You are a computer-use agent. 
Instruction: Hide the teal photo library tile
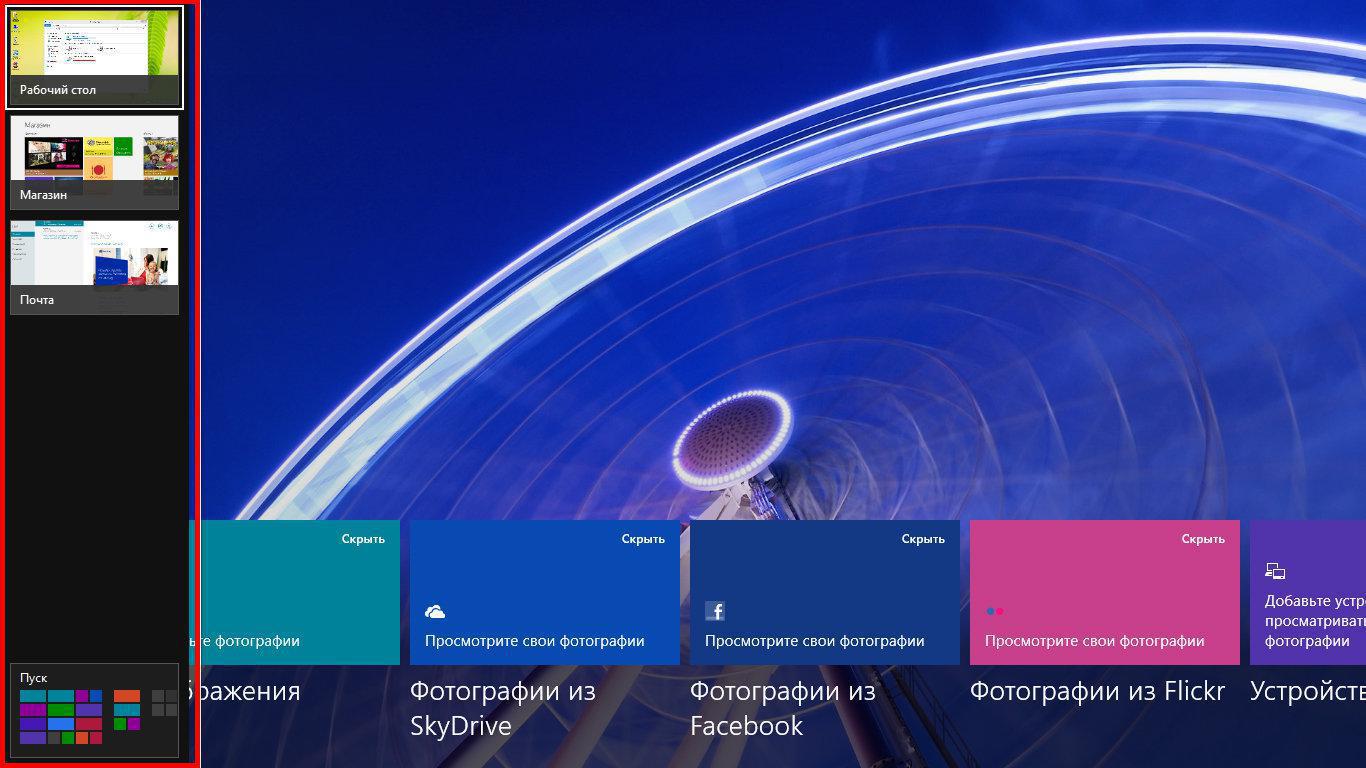coord(363,539)
